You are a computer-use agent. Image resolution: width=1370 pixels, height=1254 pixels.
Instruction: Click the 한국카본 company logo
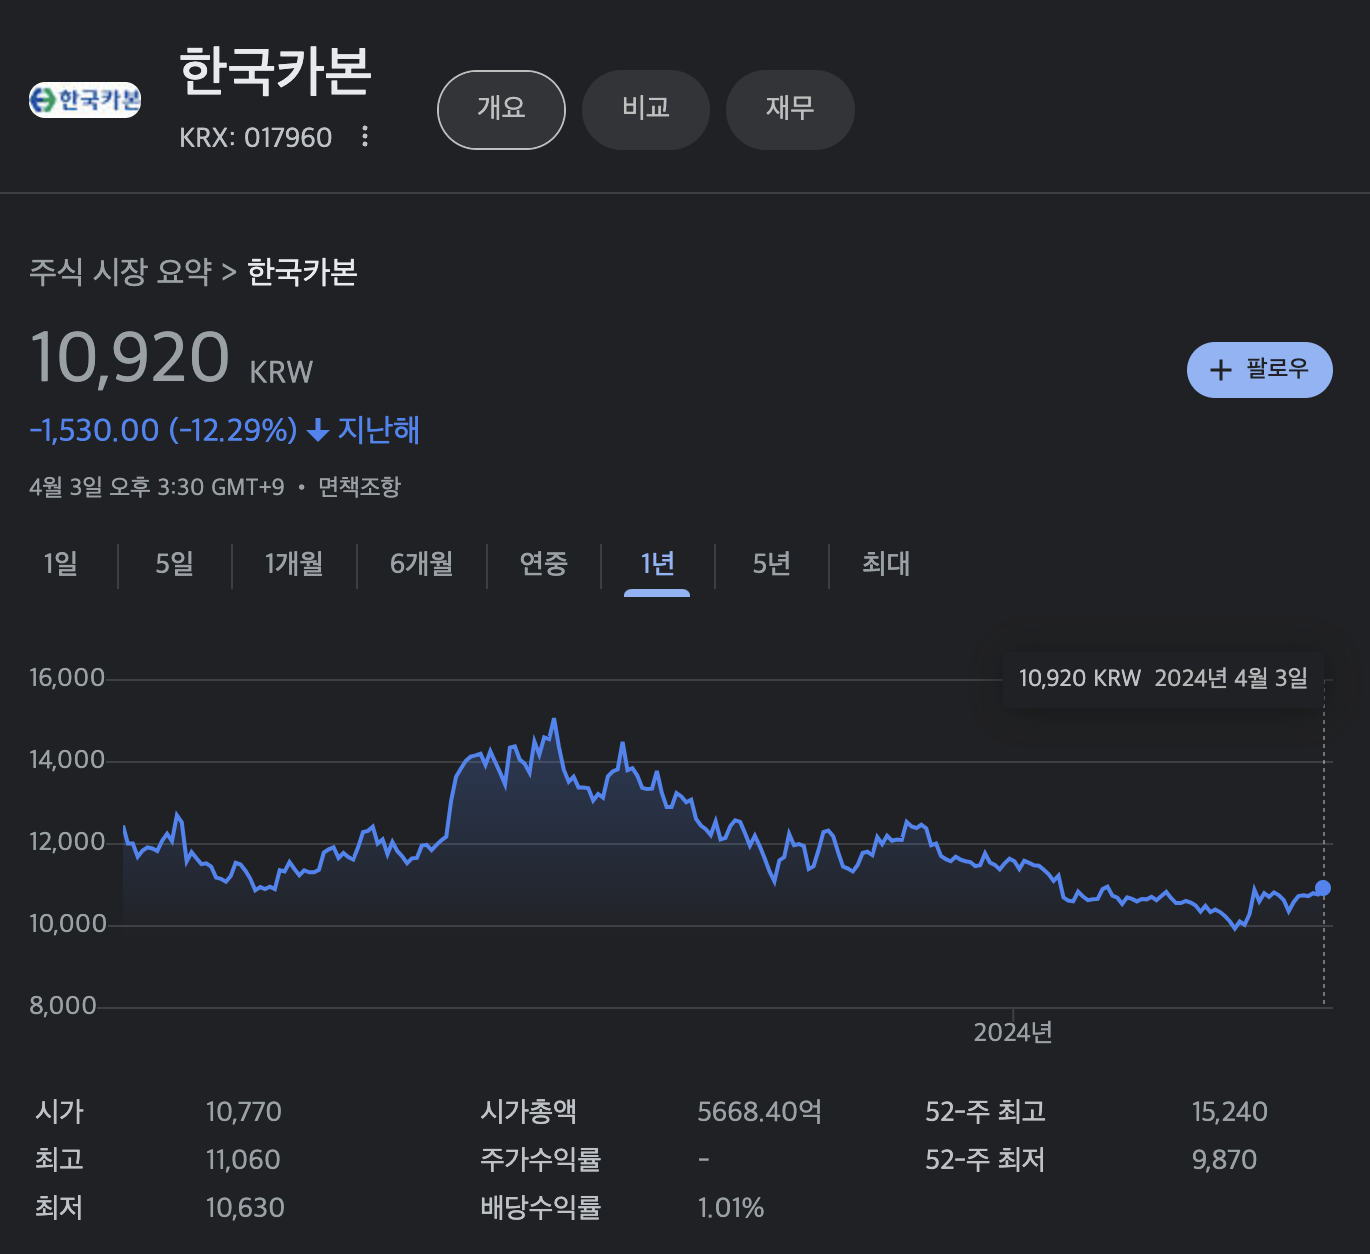tap(85, 100)
